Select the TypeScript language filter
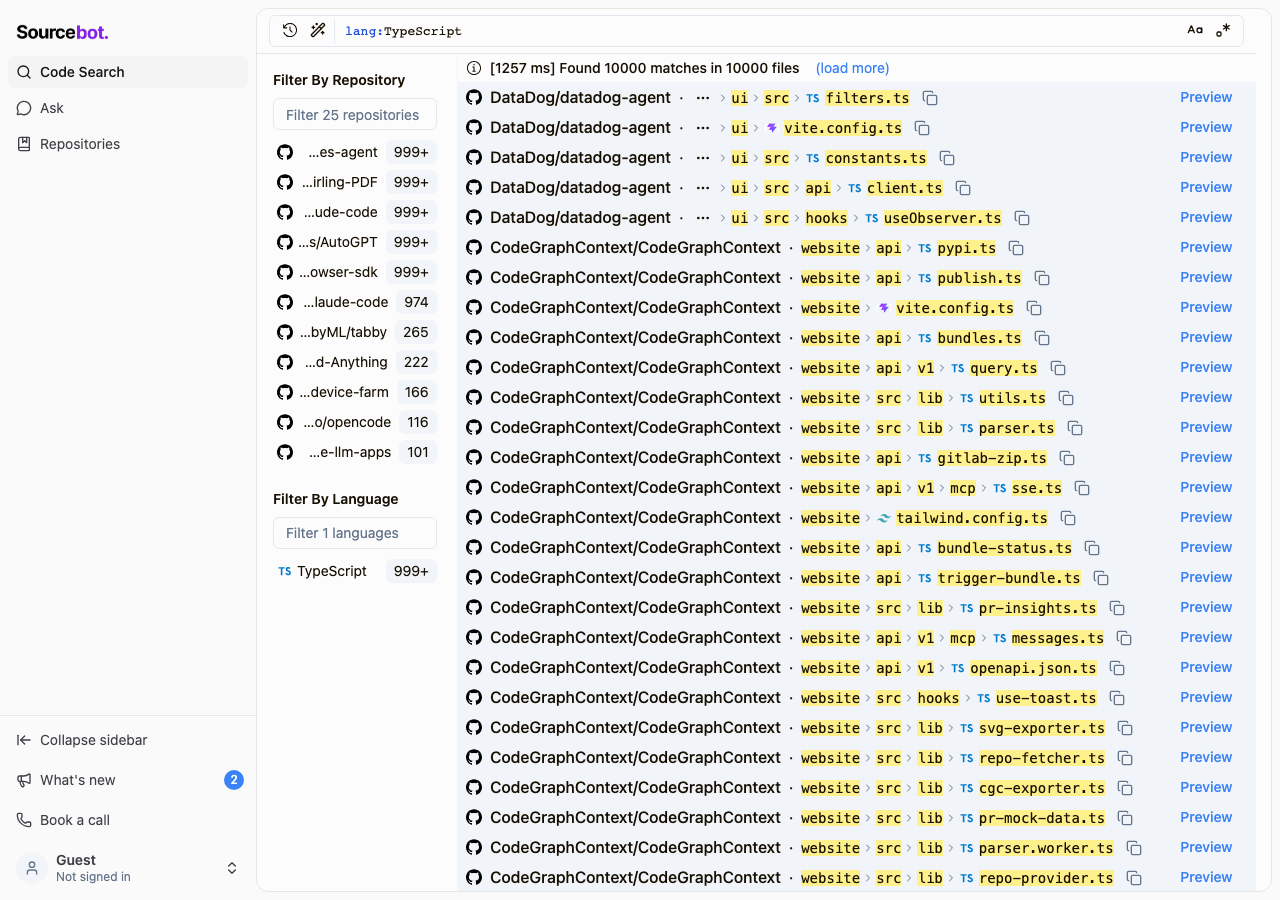 pyautogui.click(x=355, y=571)
